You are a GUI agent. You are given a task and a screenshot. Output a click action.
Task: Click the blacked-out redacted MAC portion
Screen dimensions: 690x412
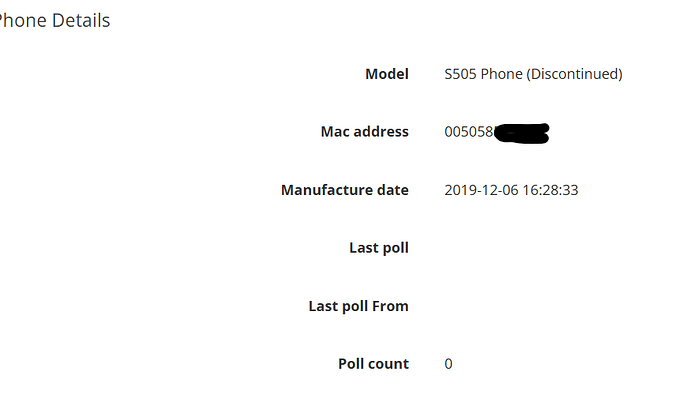point(522,132)
